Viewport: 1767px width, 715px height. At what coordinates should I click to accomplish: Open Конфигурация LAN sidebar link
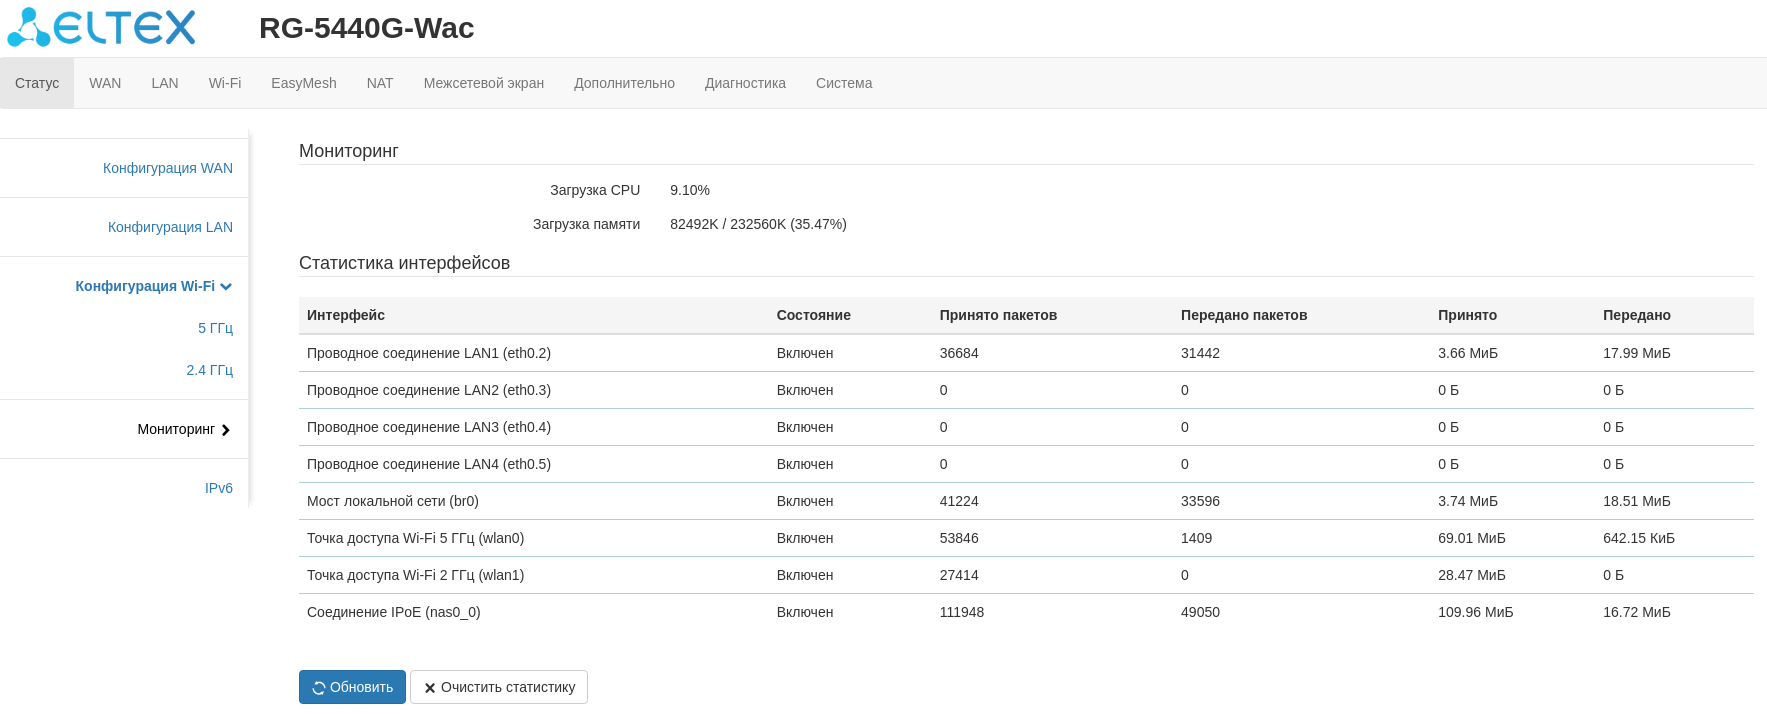(x=170, y=227)
